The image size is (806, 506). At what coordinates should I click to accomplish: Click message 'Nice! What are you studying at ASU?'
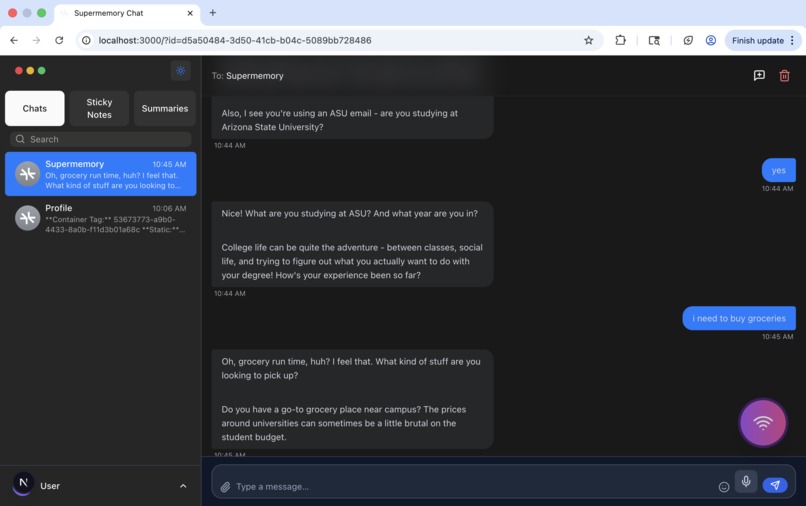point(353,244)
